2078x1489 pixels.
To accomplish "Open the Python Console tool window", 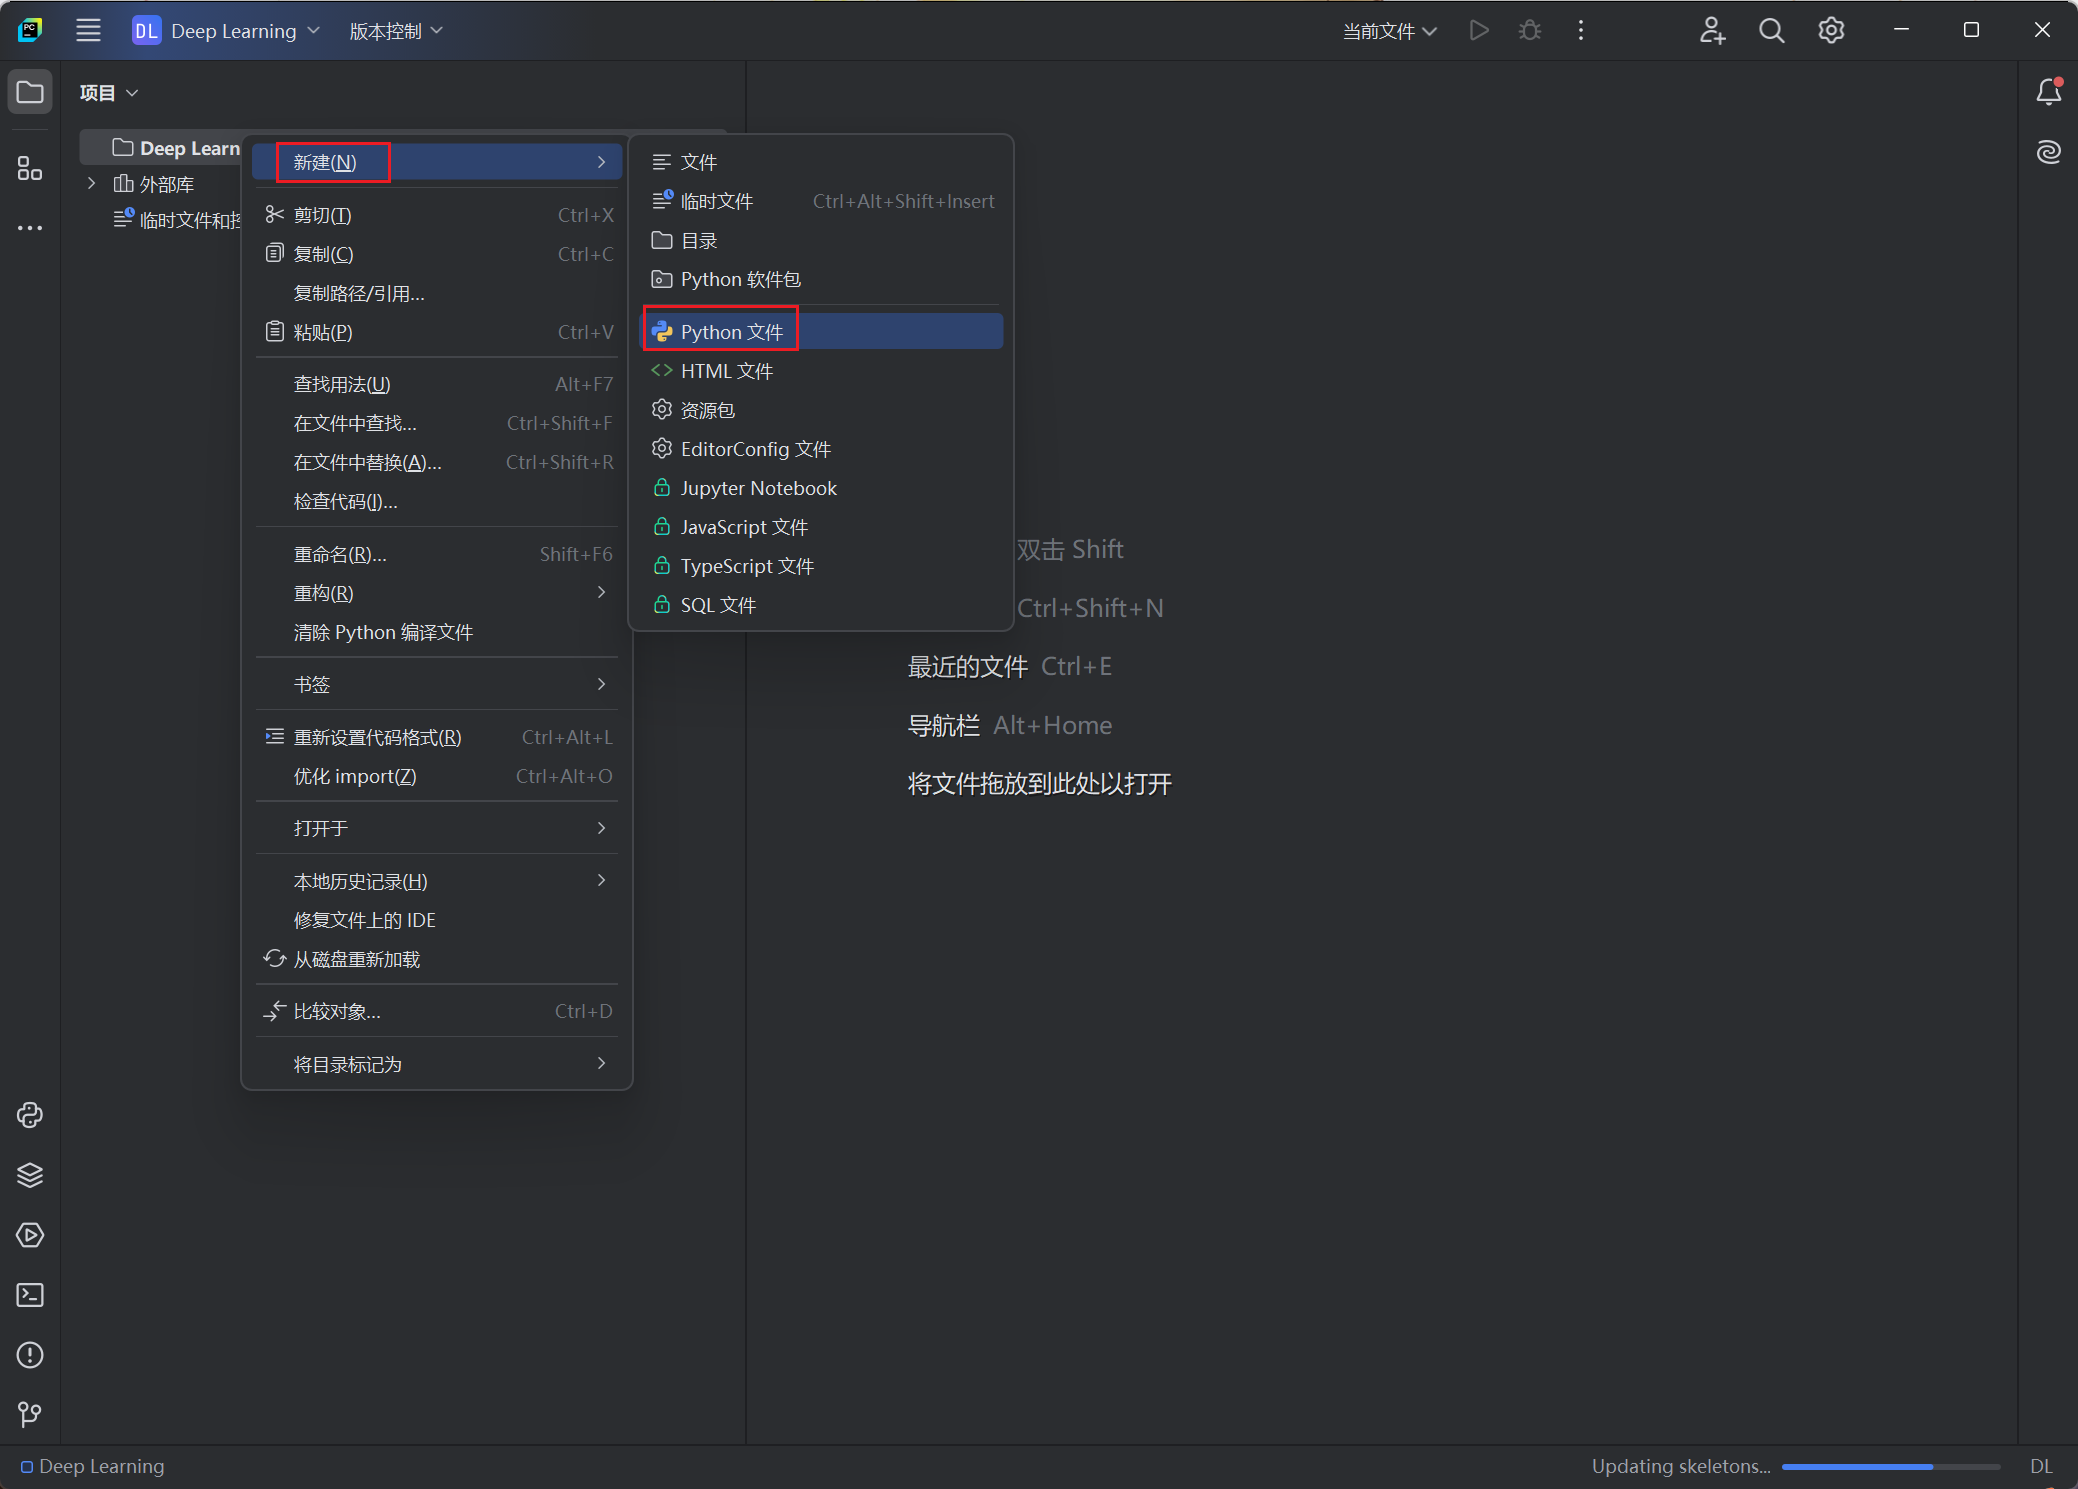I will click(30, 1115).
